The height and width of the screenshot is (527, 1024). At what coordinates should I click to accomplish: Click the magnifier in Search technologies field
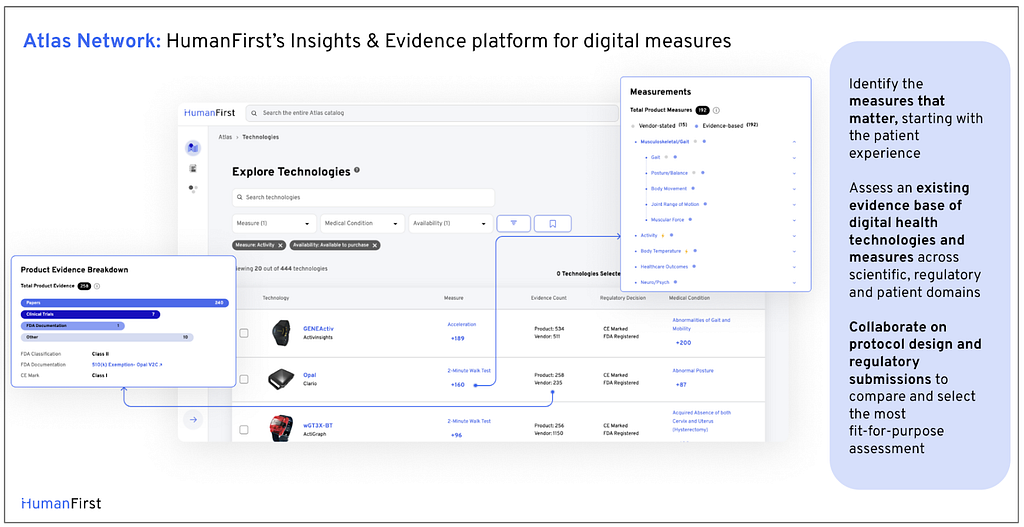[x=240, y=197]
